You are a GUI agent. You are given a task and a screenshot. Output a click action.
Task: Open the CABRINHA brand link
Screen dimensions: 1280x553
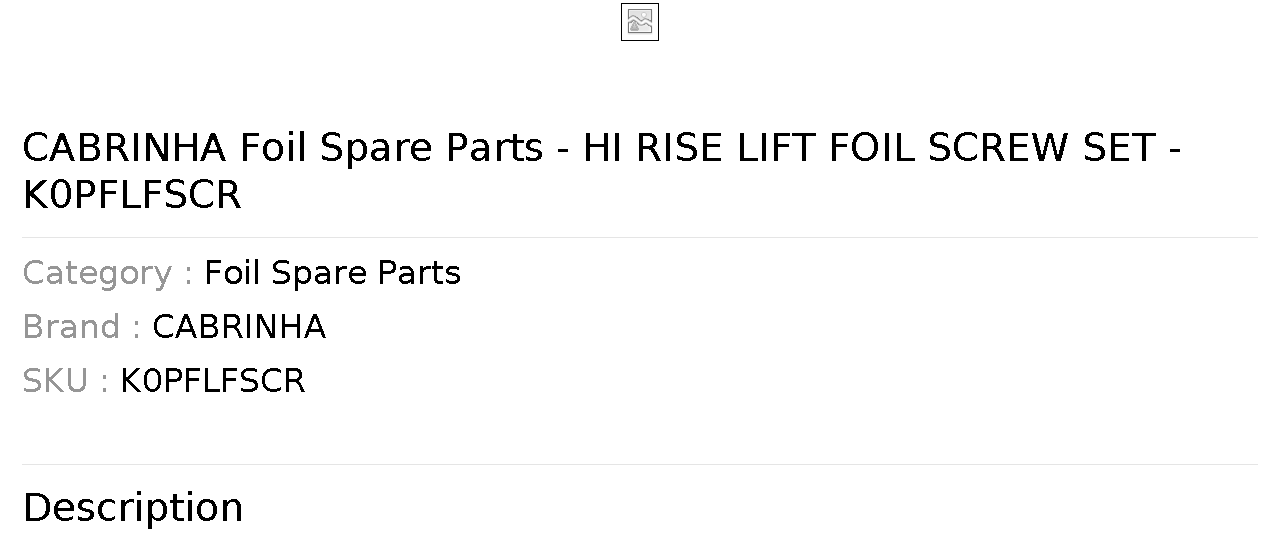tap(239, 327)
